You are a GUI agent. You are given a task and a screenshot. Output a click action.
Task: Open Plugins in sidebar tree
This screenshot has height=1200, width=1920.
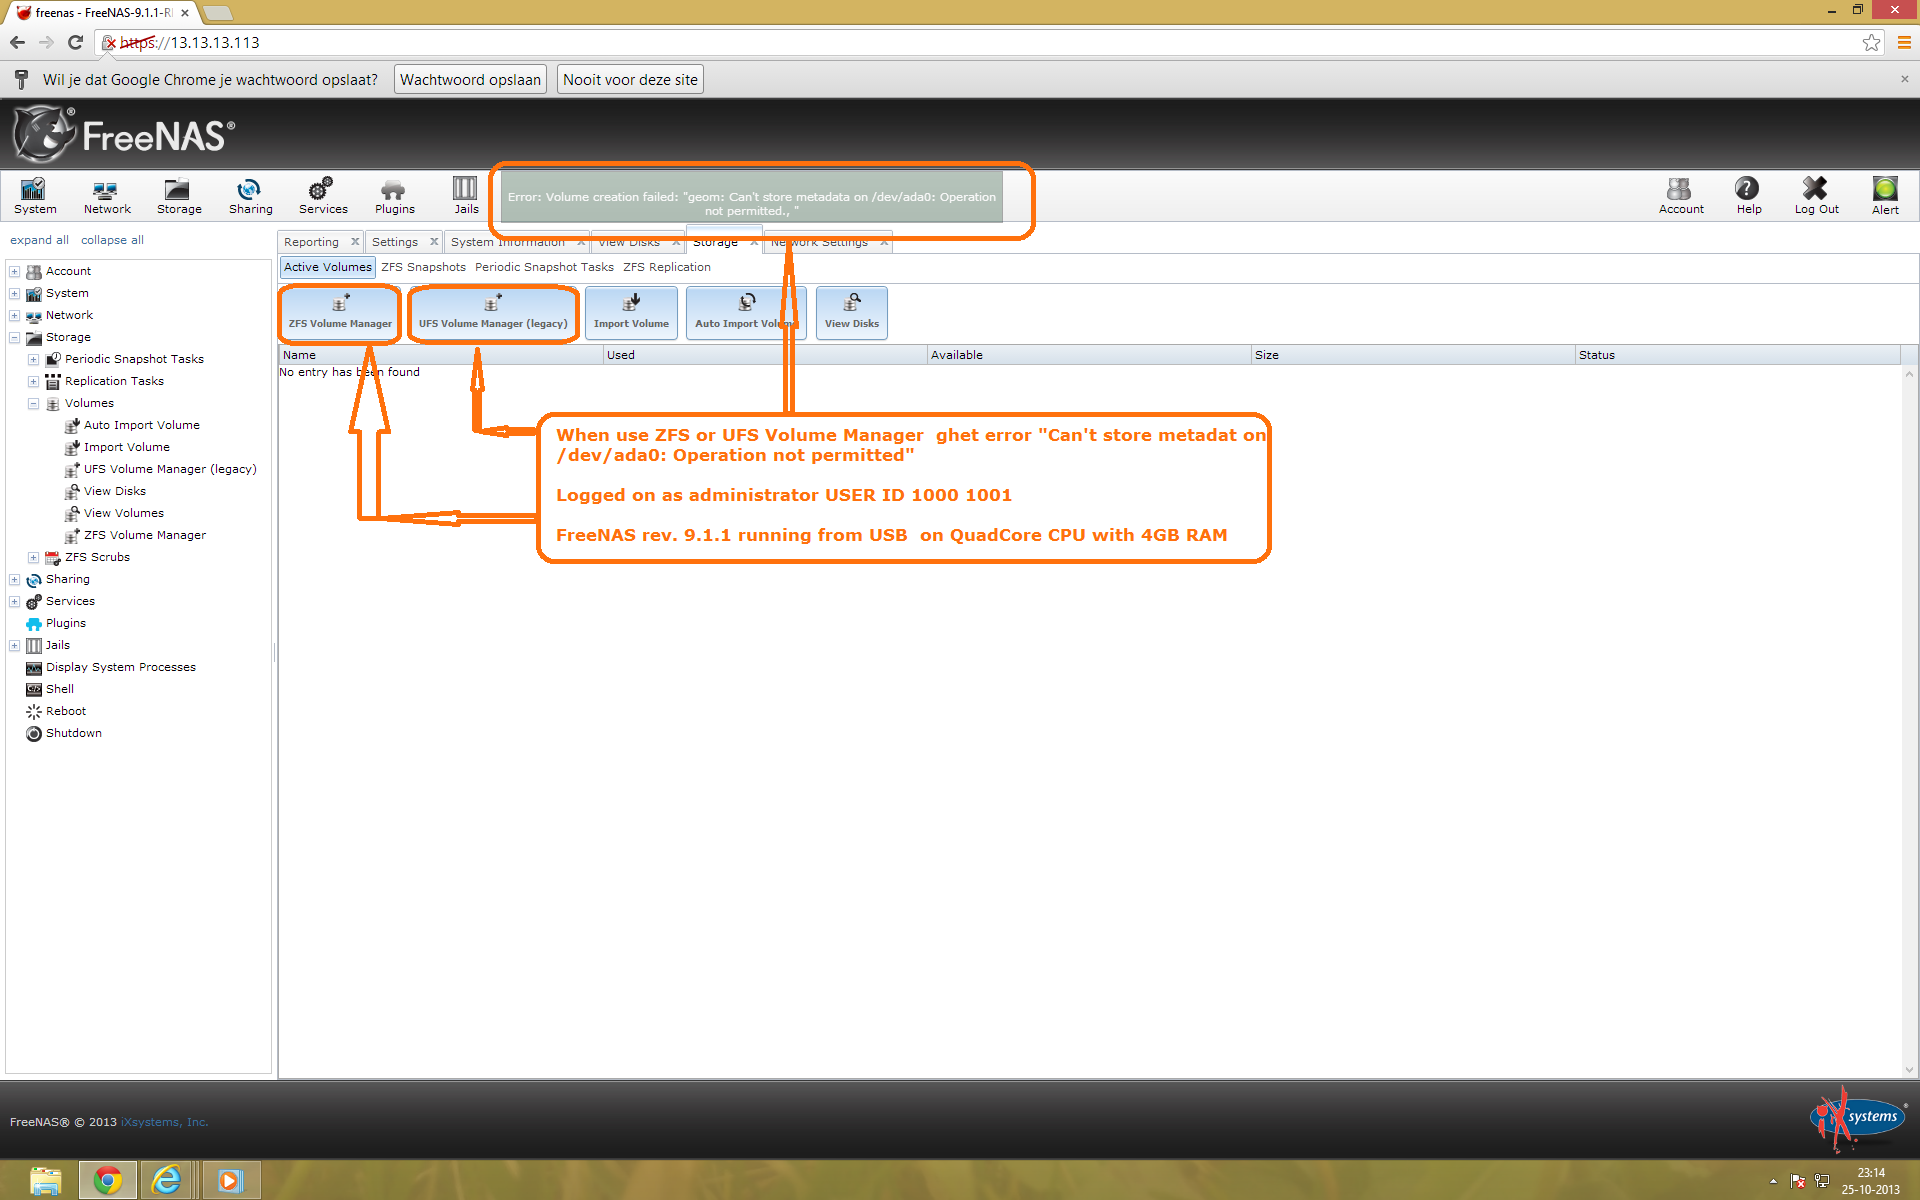pos(65,623)
